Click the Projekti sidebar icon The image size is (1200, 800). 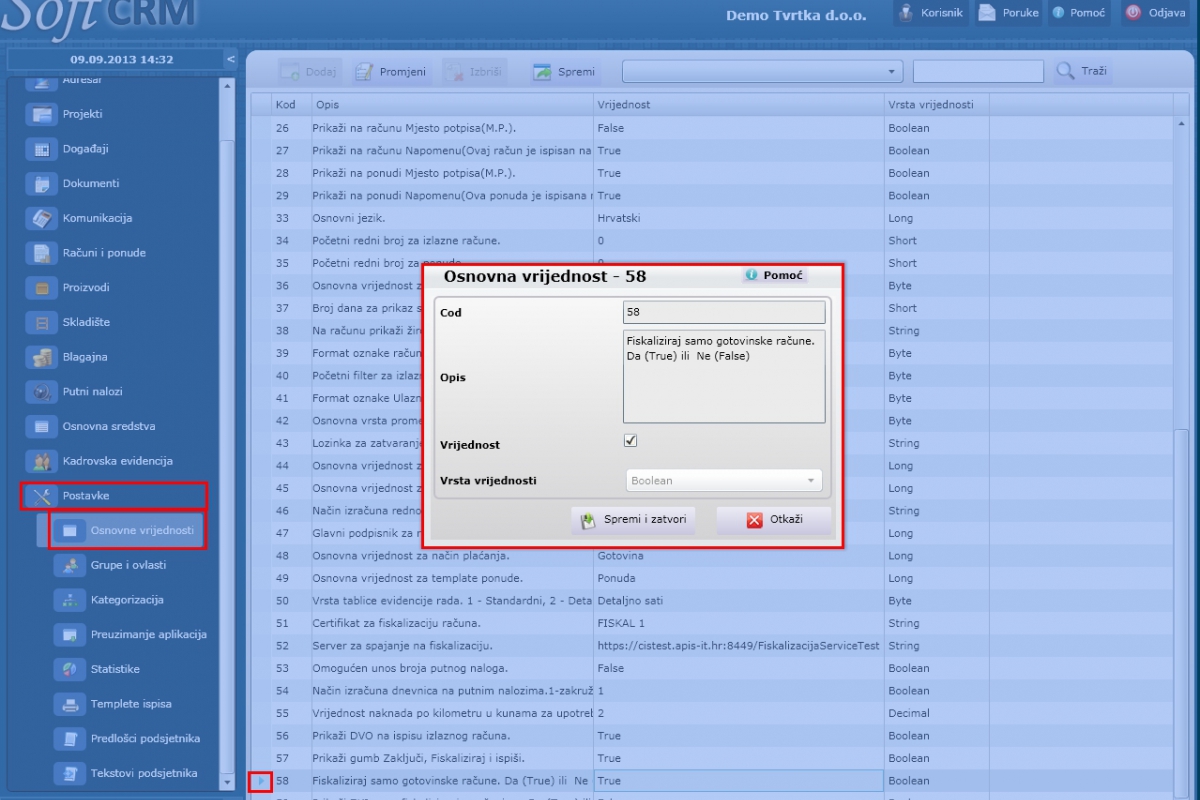pos(42,114)
